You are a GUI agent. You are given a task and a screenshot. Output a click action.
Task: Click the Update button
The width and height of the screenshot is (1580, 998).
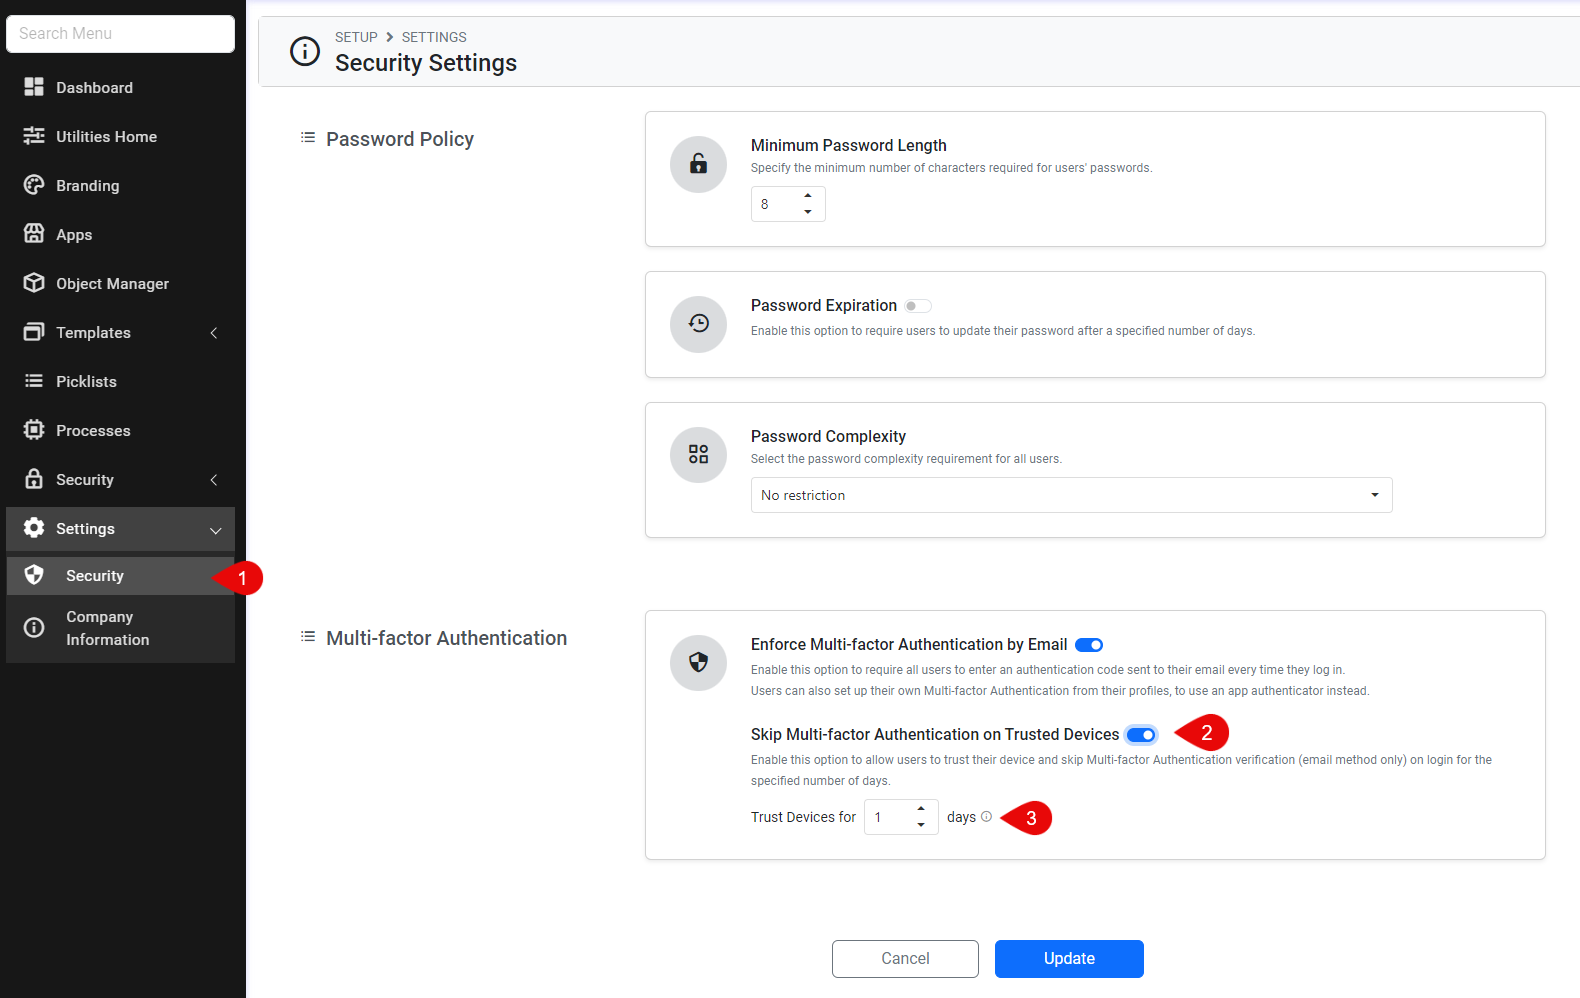click(1068, 958)
